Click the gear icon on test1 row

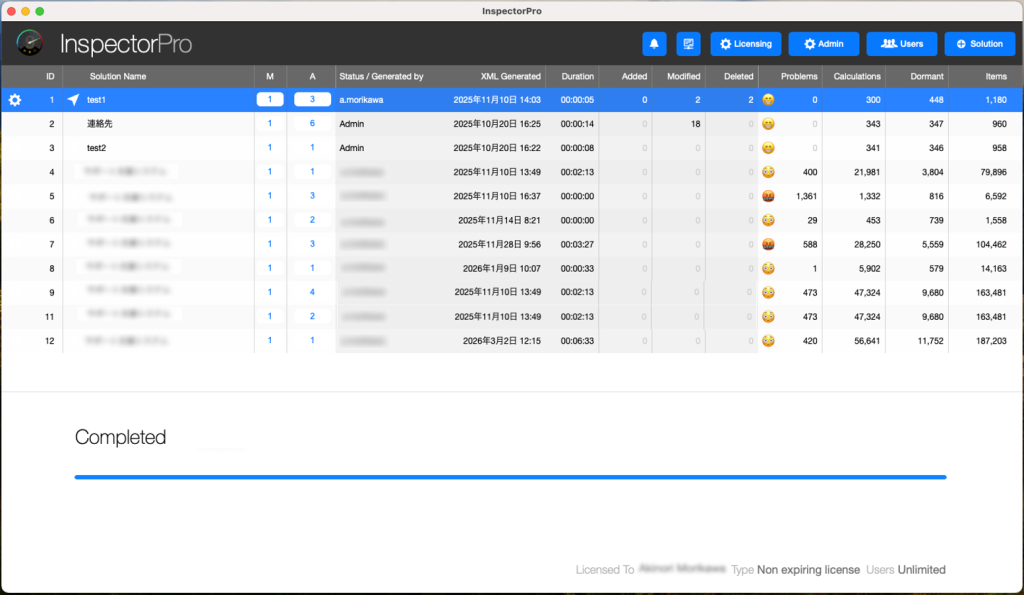click(15, 100)
